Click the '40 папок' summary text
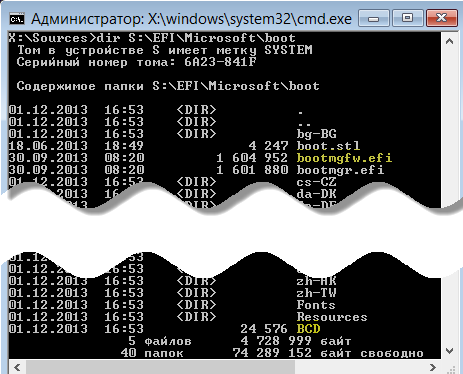The height and width of the screenshot is (374, 463). [152, 353]
